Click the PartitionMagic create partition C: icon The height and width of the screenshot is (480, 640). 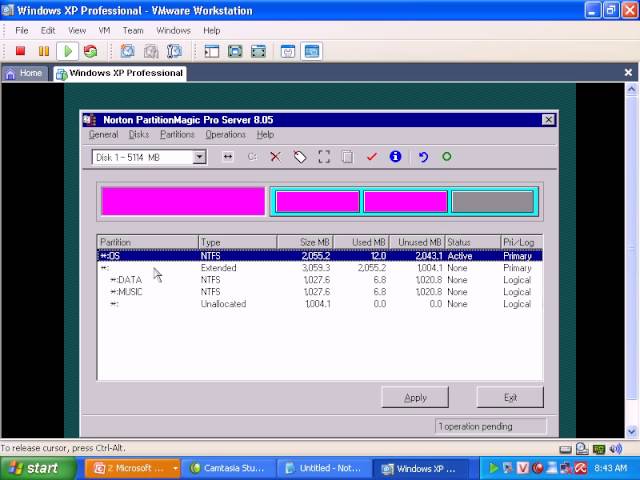[252, 157]
